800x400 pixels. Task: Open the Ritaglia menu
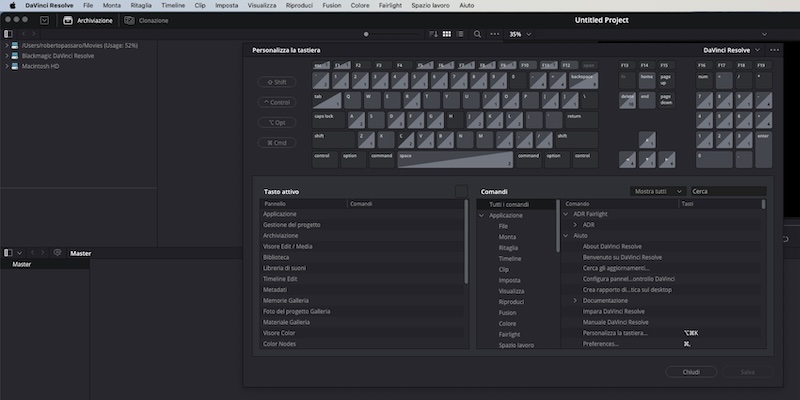[x=141, y=6]
